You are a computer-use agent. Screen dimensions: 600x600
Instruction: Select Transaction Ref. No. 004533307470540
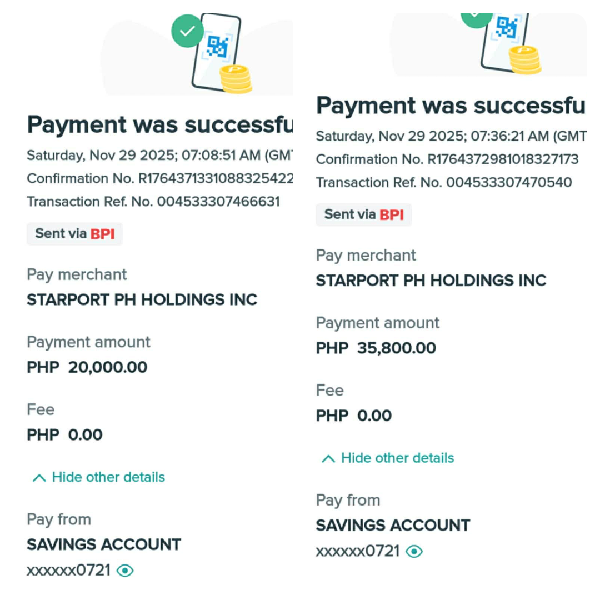pyautogui.click(x=444, y=183)
